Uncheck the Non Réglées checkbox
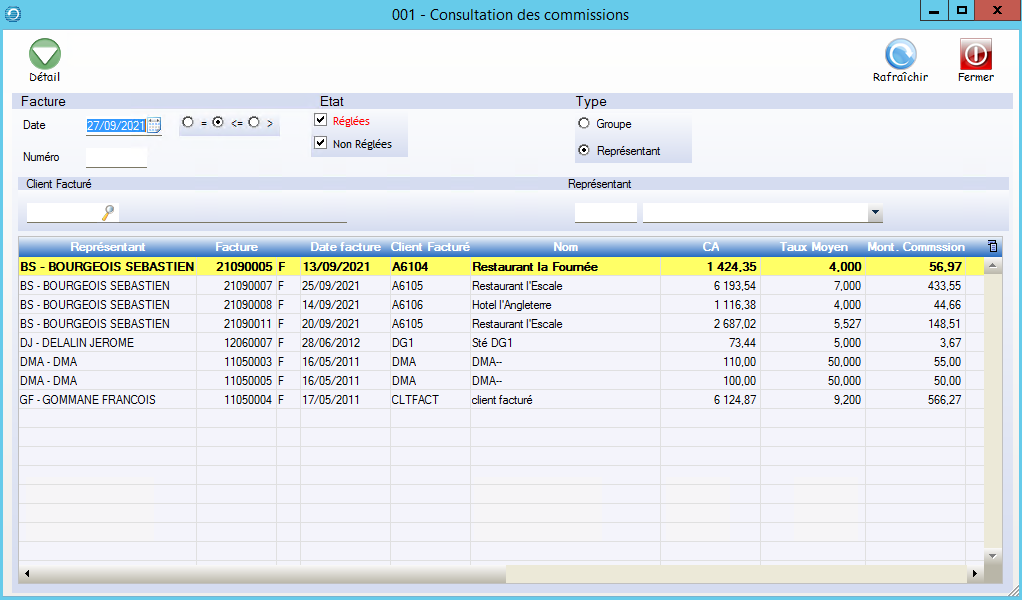The image size is (1022, 600). pyautogui.click(x=321, y=143)
